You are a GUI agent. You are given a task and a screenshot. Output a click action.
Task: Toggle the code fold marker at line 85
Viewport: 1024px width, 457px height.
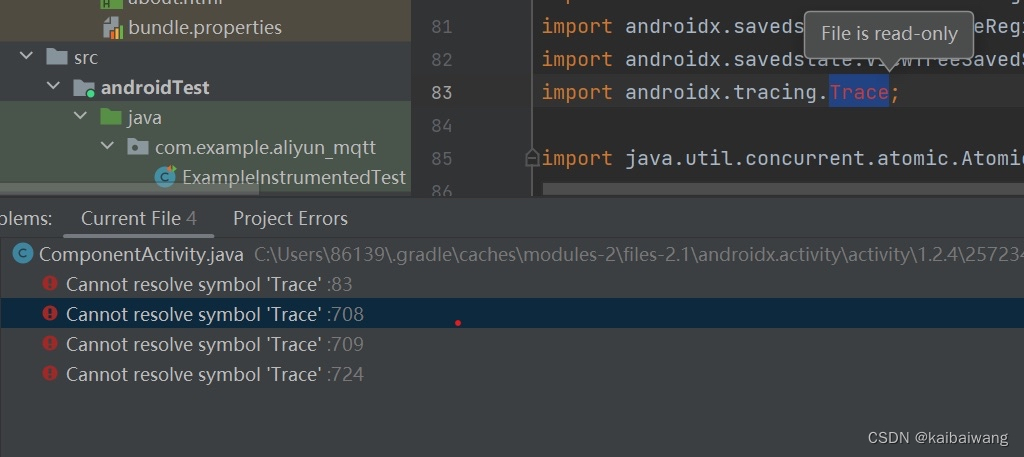[532, 158]
